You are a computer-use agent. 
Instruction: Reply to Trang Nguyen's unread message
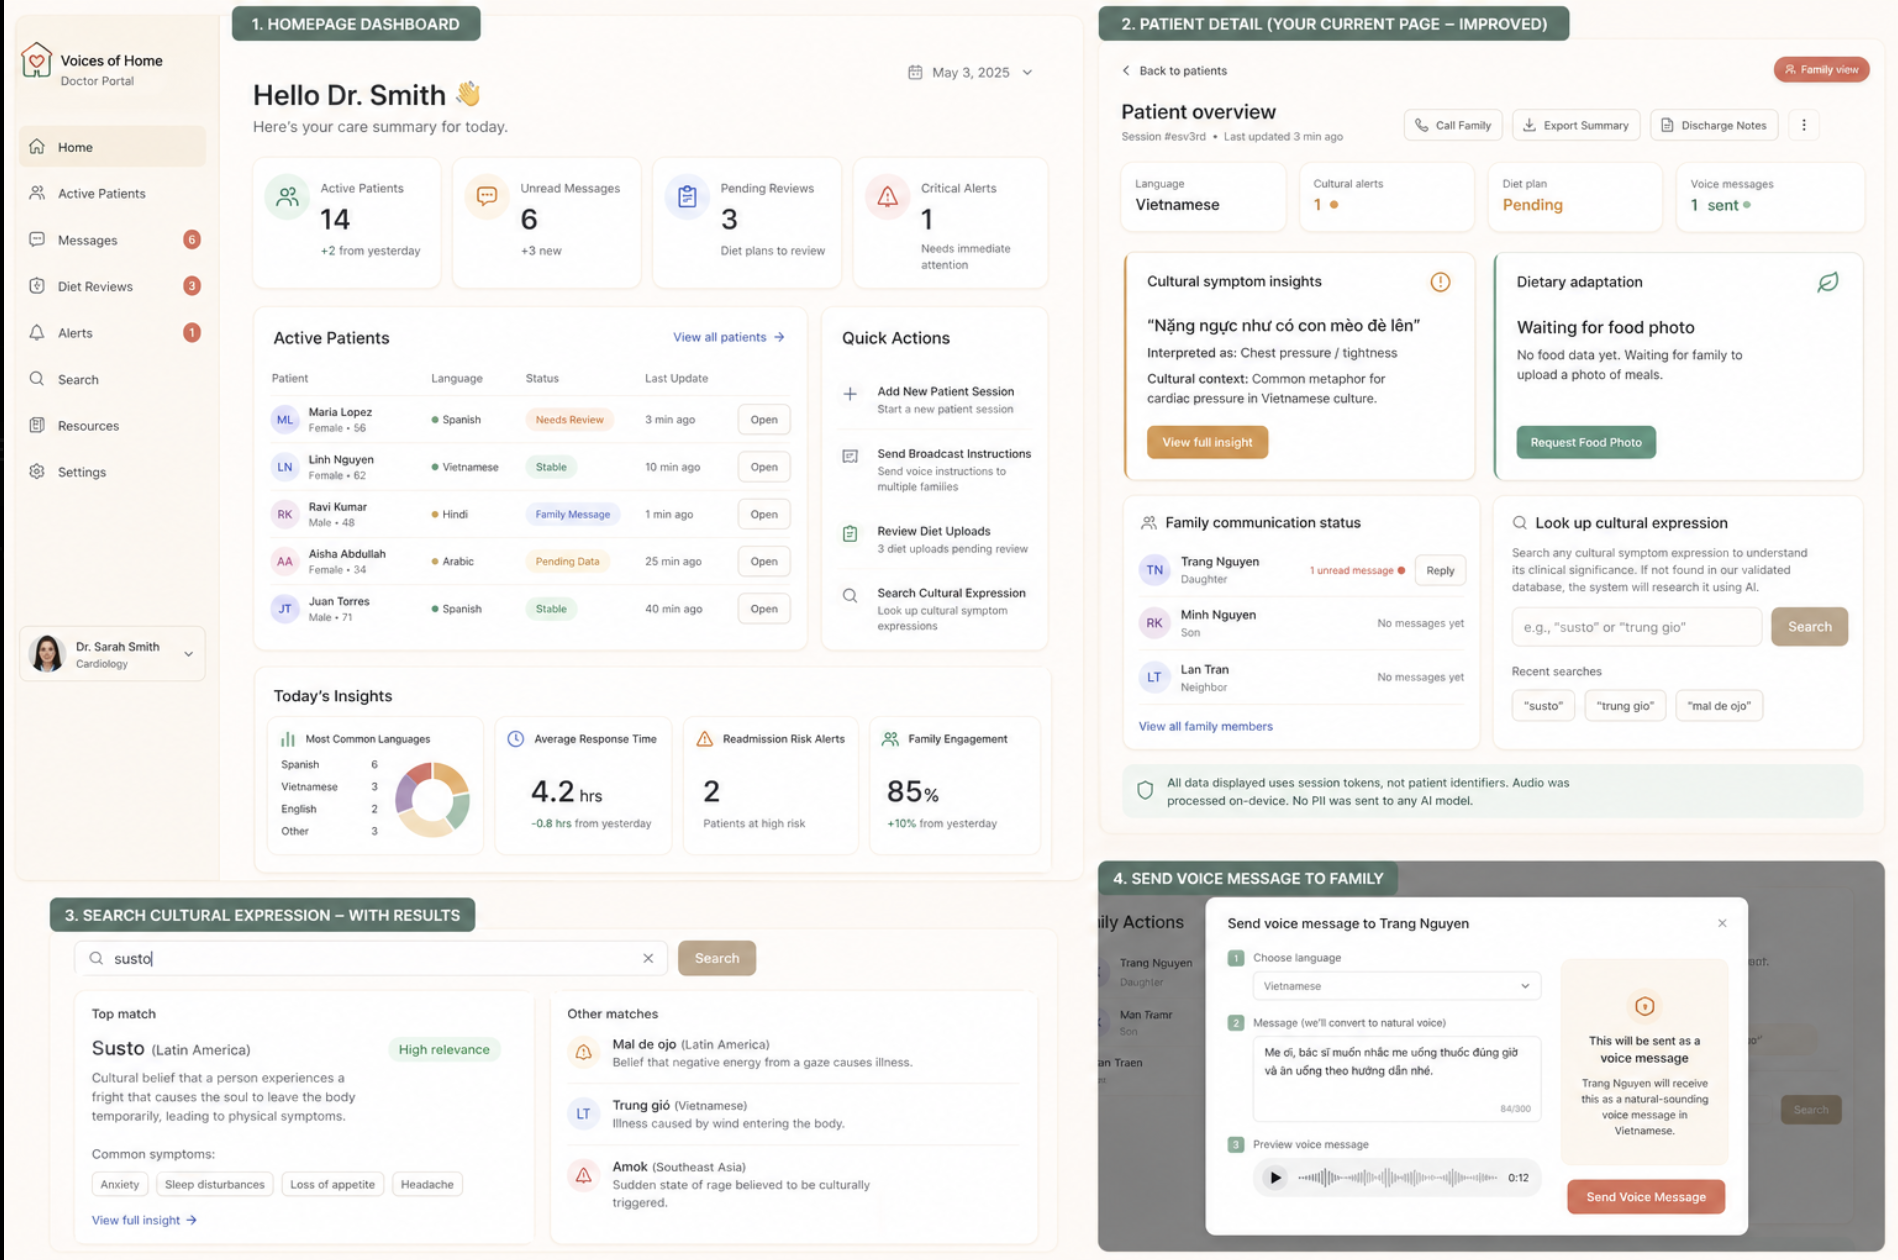pyautogui.click(x=1440, y=571)
